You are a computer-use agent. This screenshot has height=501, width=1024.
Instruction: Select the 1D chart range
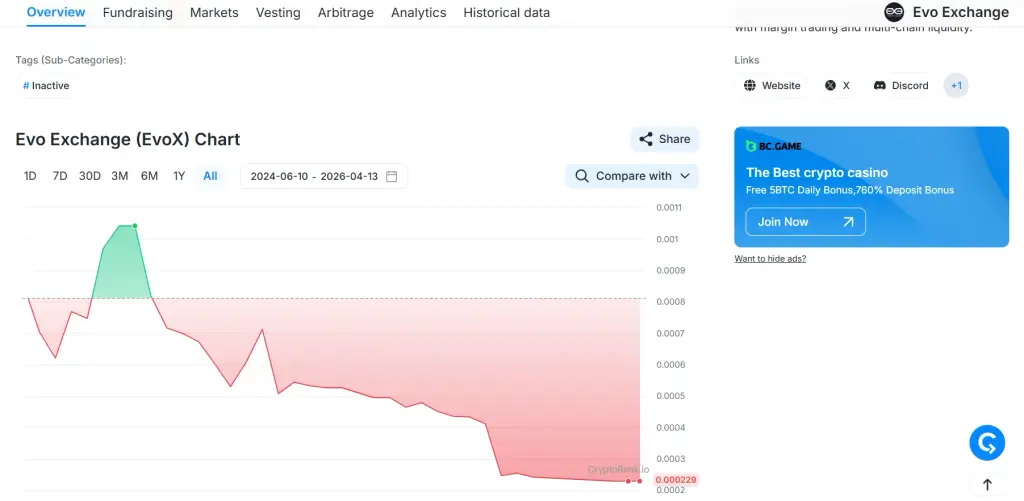(30, 176)
